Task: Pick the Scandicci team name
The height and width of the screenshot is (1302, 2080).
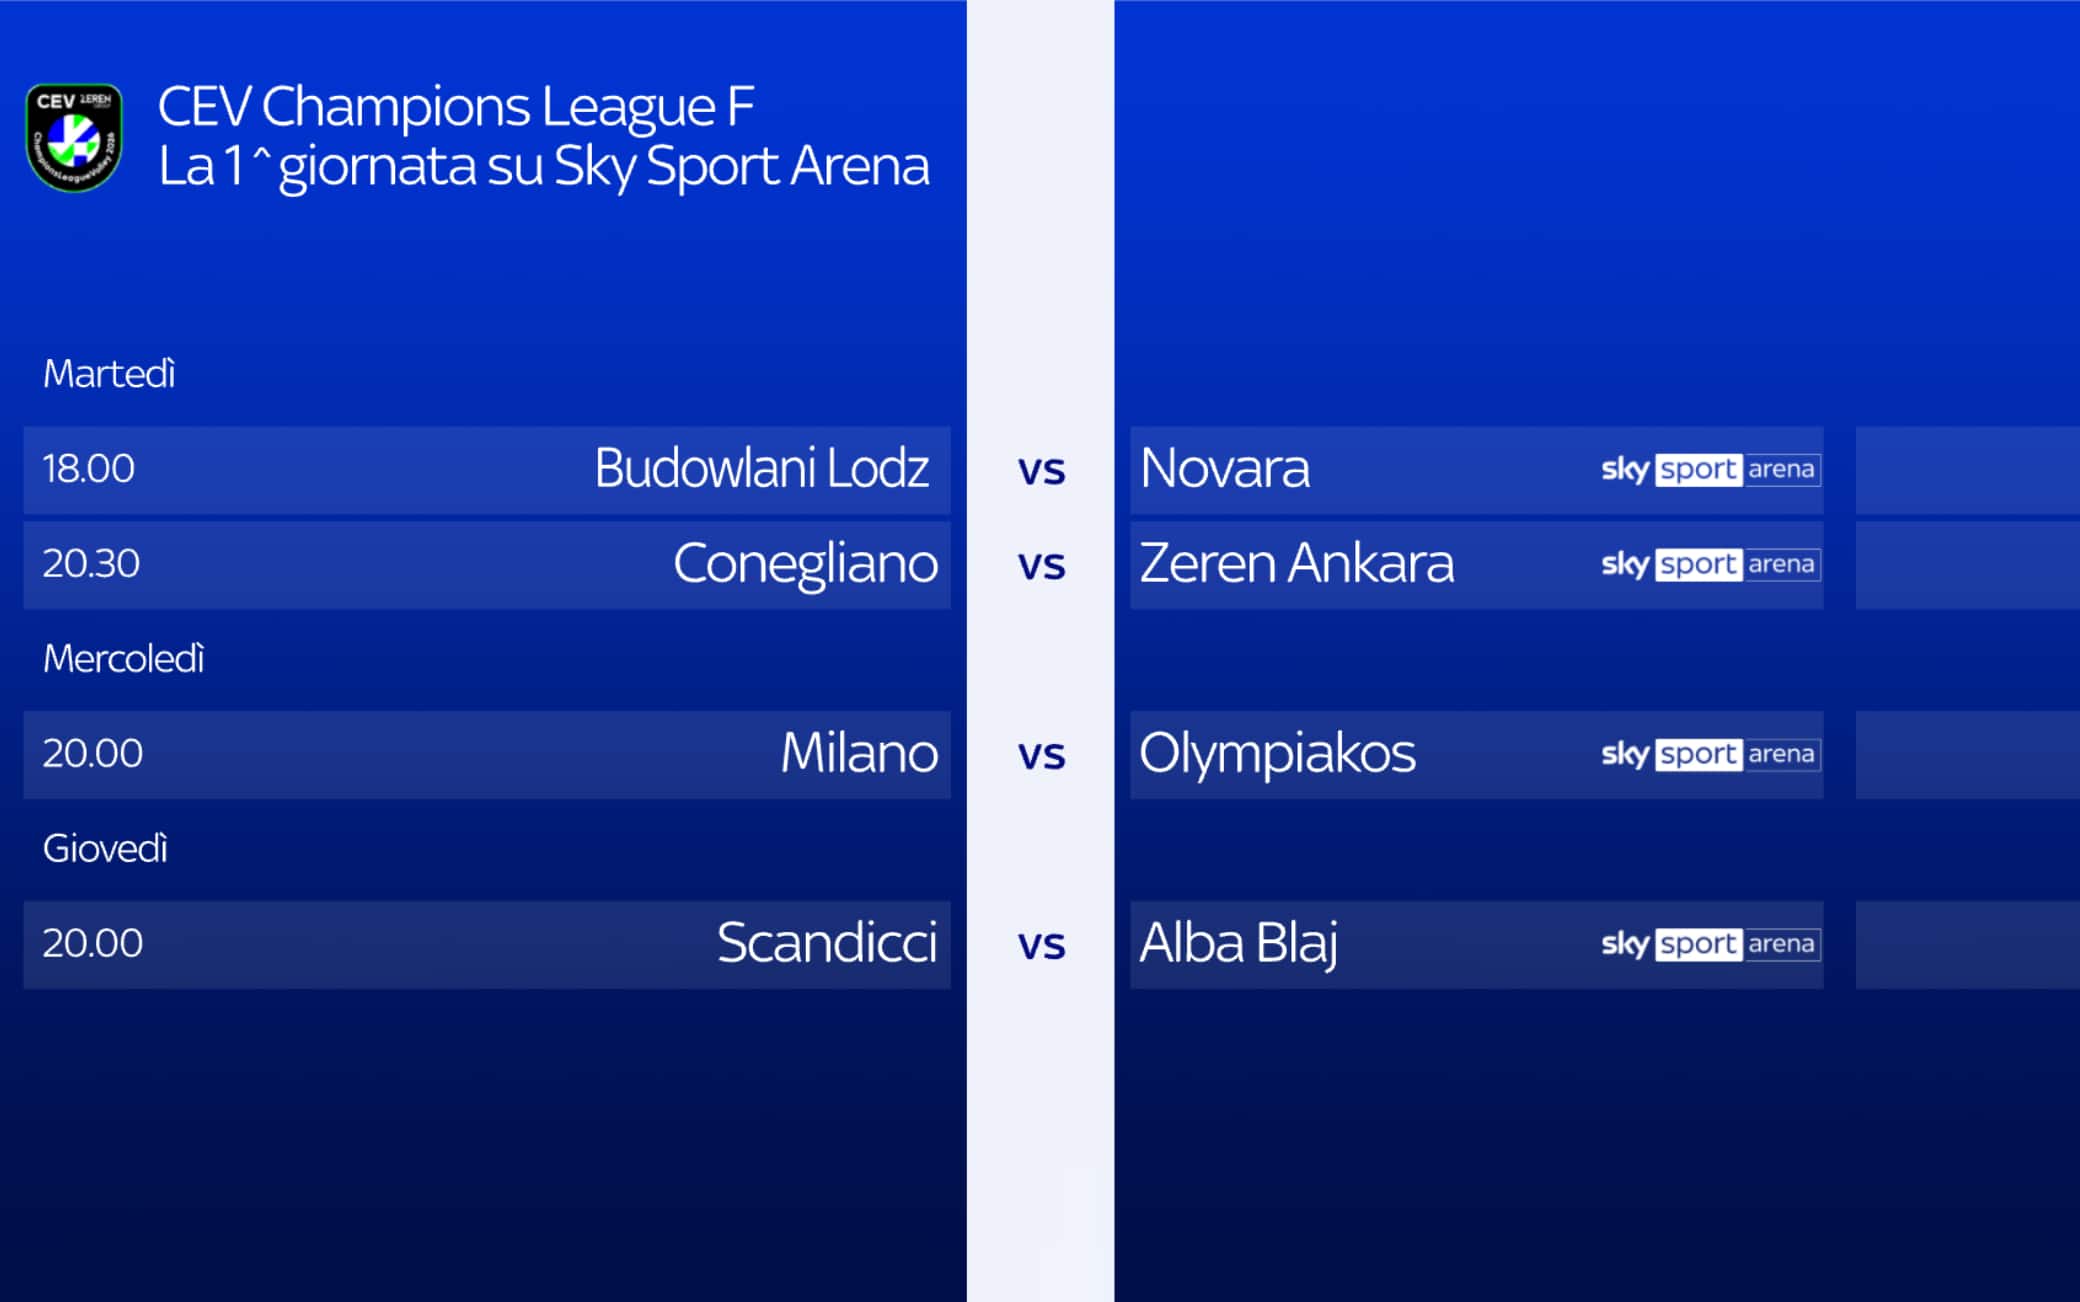Action: click(x=827, y=943)
